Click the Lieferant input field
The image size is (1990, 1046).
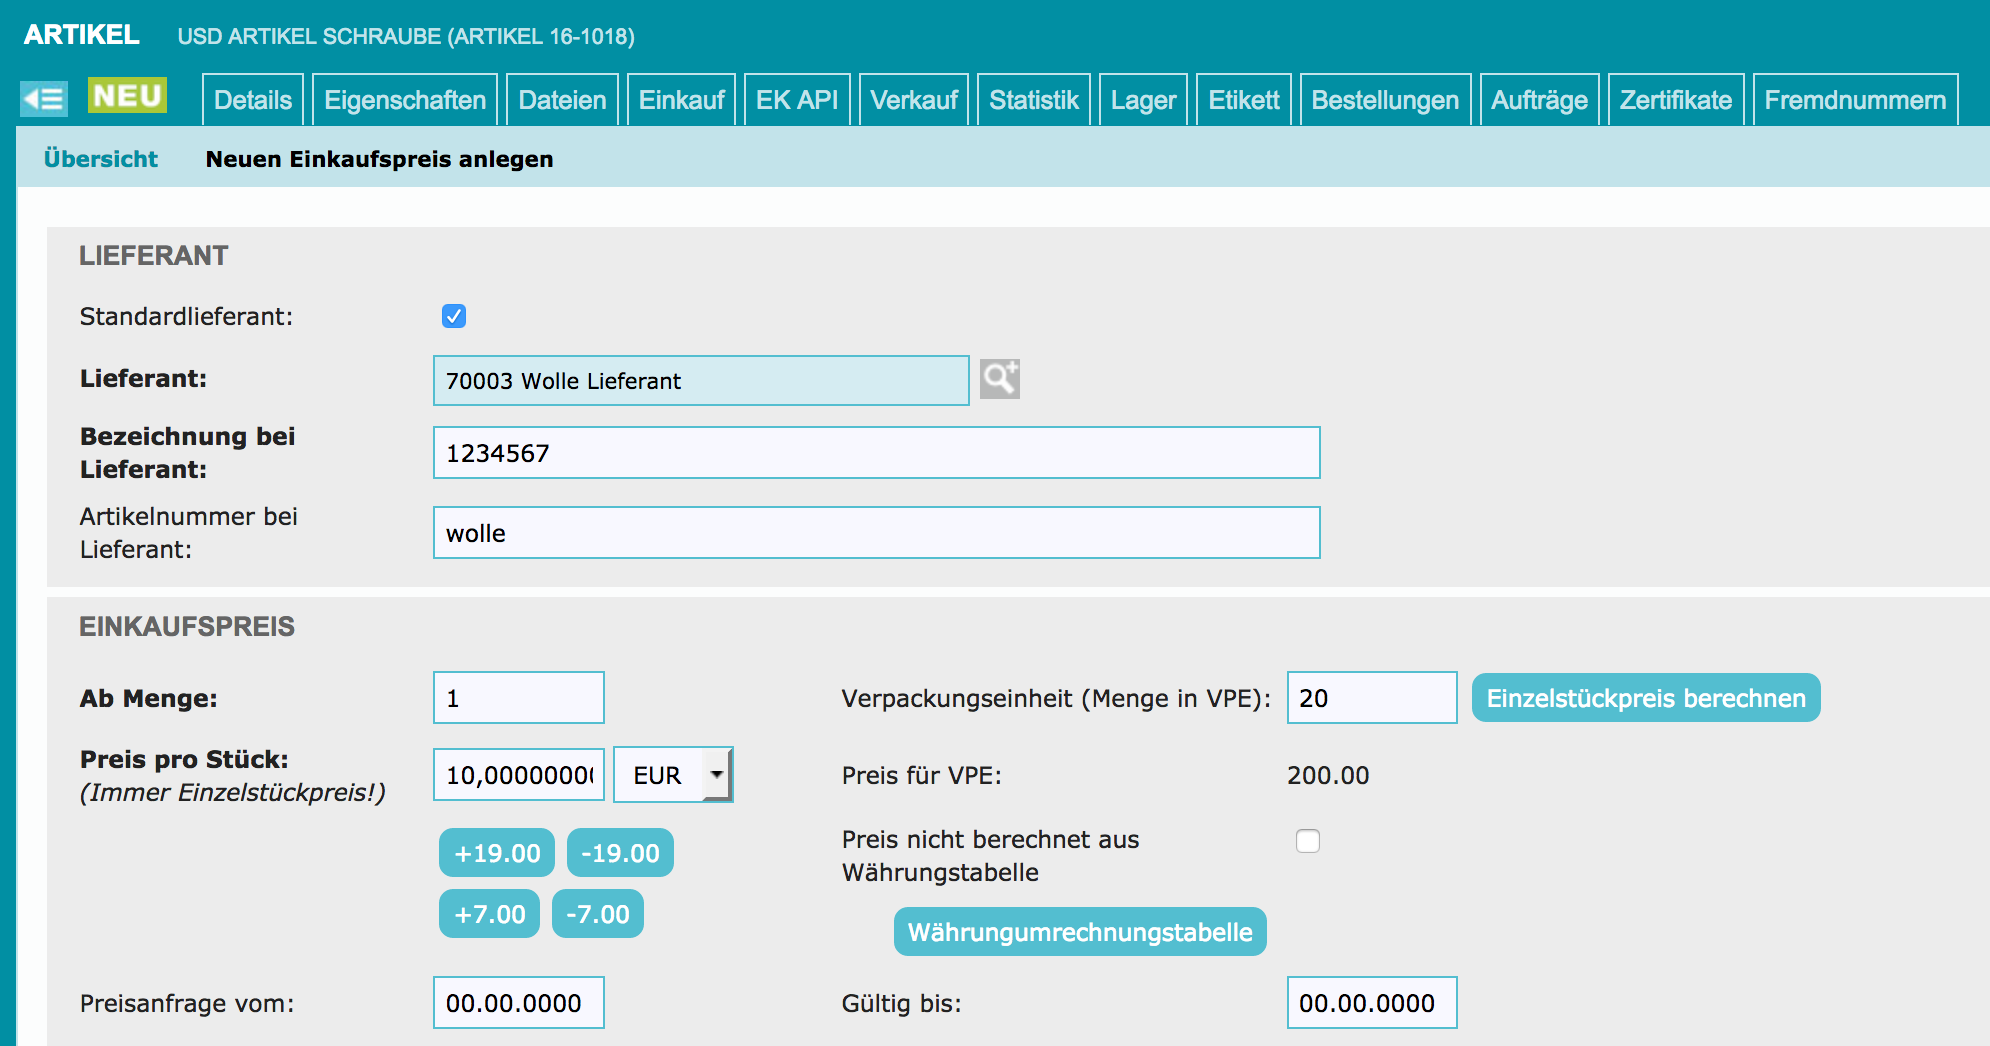pyautogui.click(x=700, y=381)
